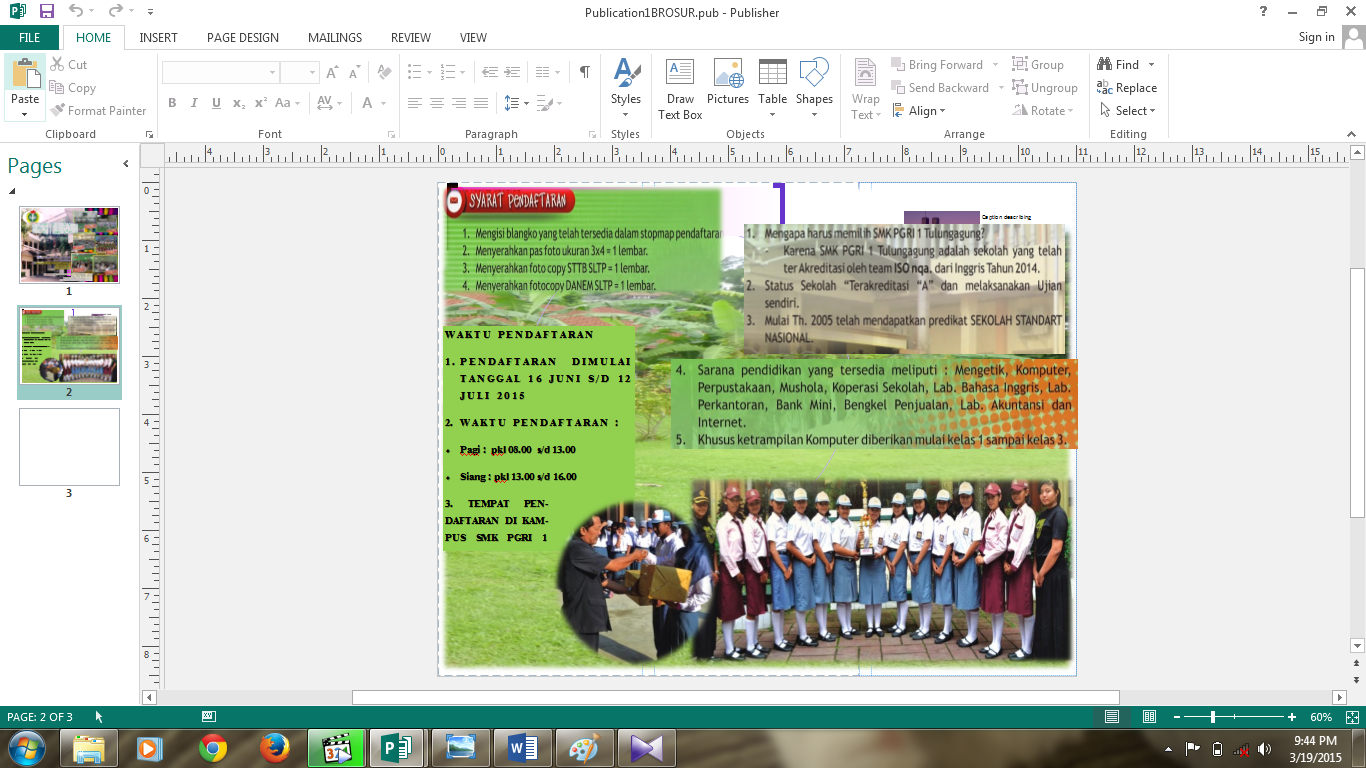Switch to the MAILINGS tab

[335, 37]
